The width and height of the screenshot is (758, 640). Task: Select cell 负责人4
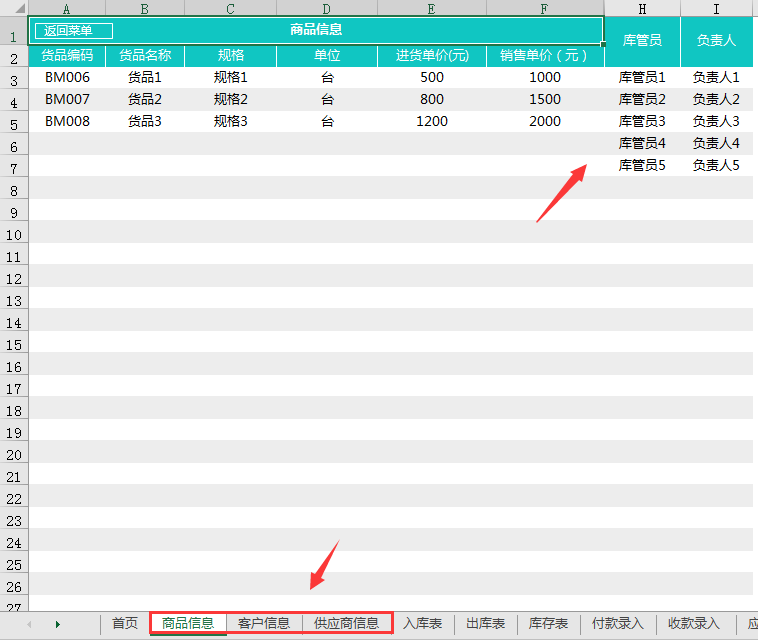[716, 144]
